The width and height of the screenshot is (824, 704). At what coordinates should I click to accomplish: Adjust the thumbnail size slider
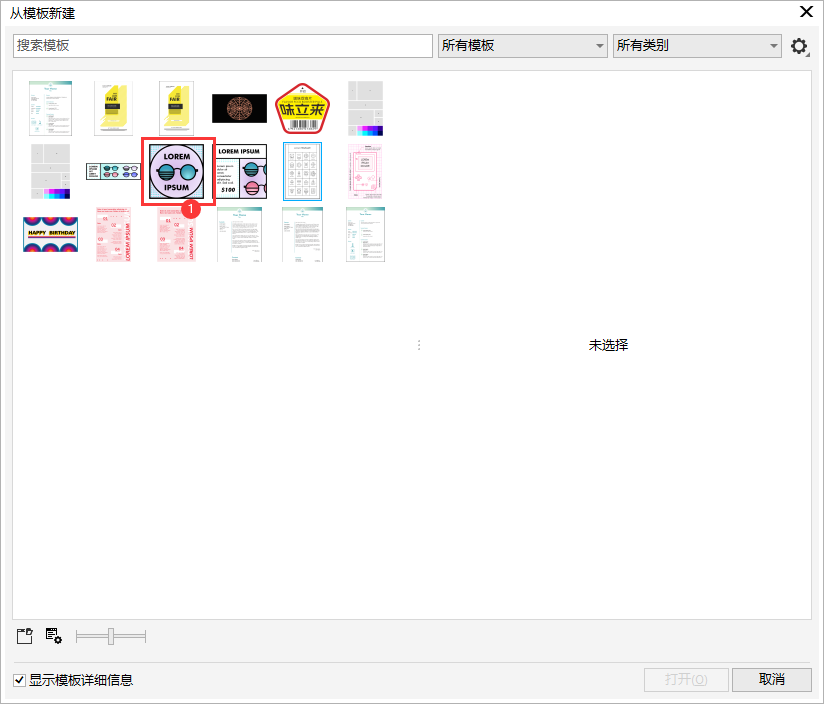point(110,636)
